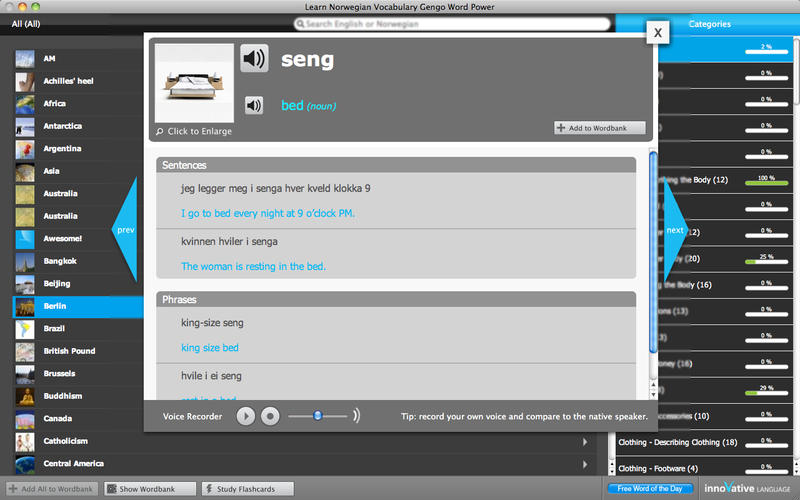Select Asia in the word list

[x=78, y=171]
